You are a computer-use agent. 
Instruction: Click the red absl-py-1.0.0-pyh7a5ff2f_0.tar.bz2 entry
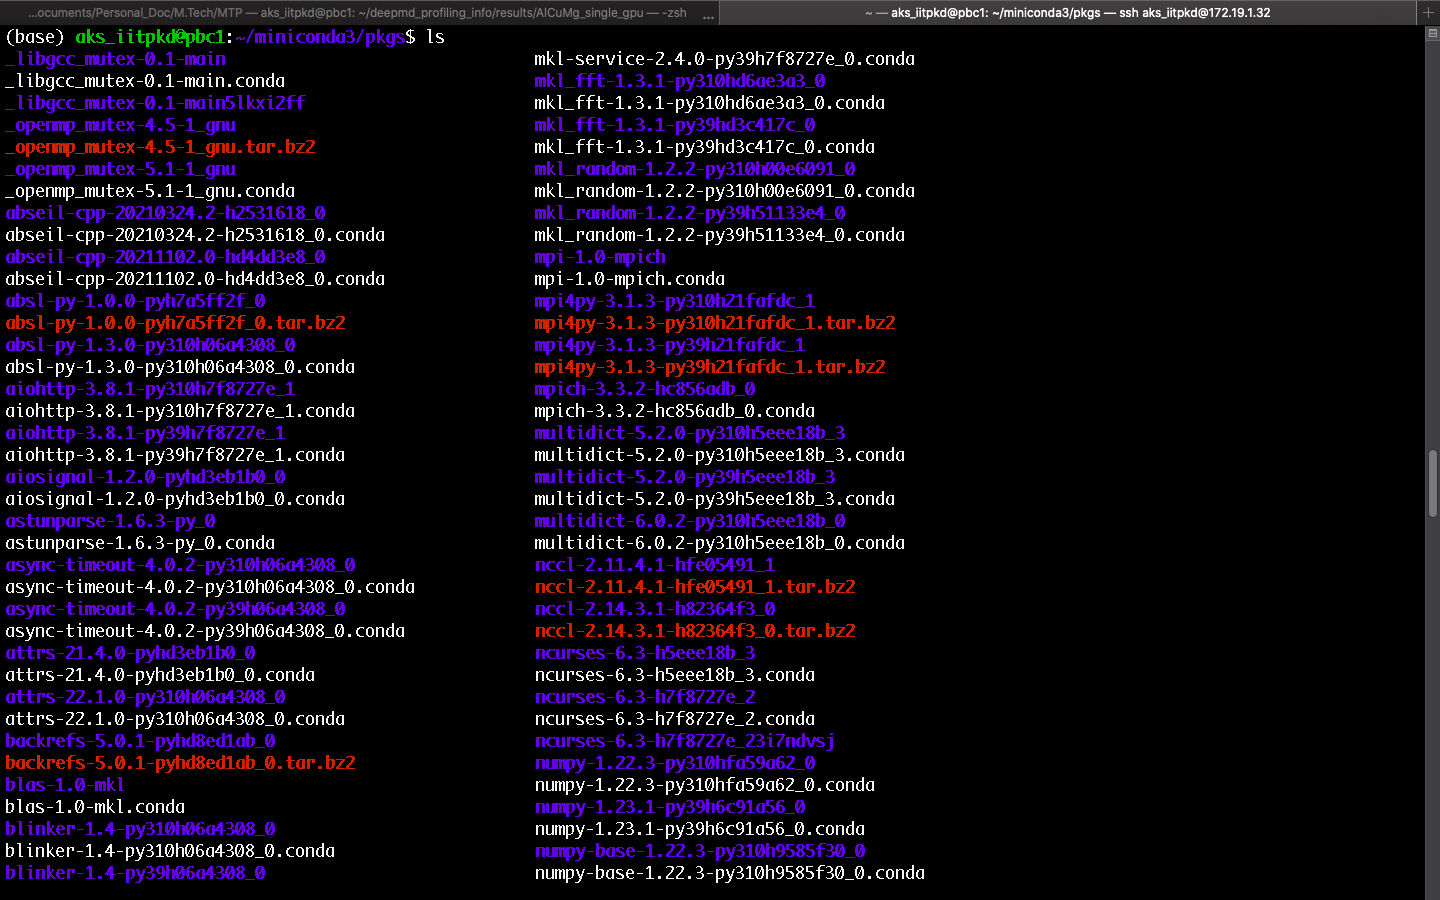[x=175, y=323]
